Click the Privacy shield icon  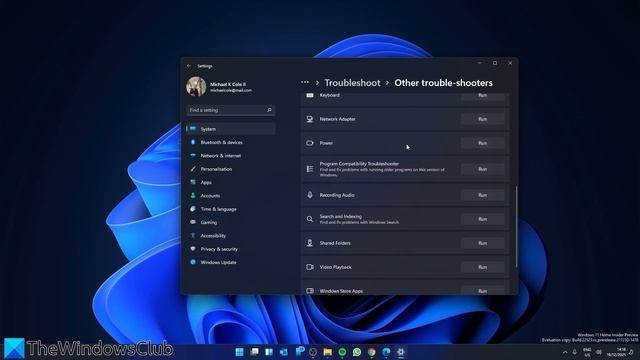click(x=193, y=249)
